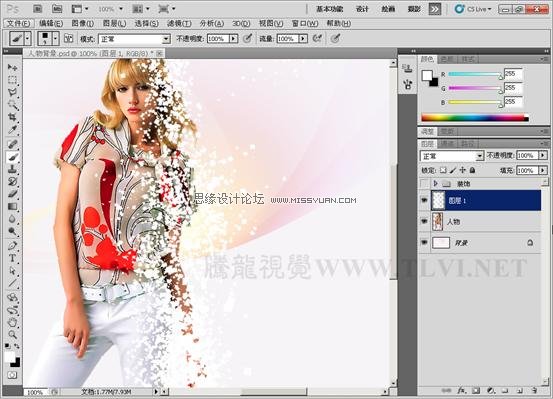Switch to 设计 workspace

tap(362, 9)
